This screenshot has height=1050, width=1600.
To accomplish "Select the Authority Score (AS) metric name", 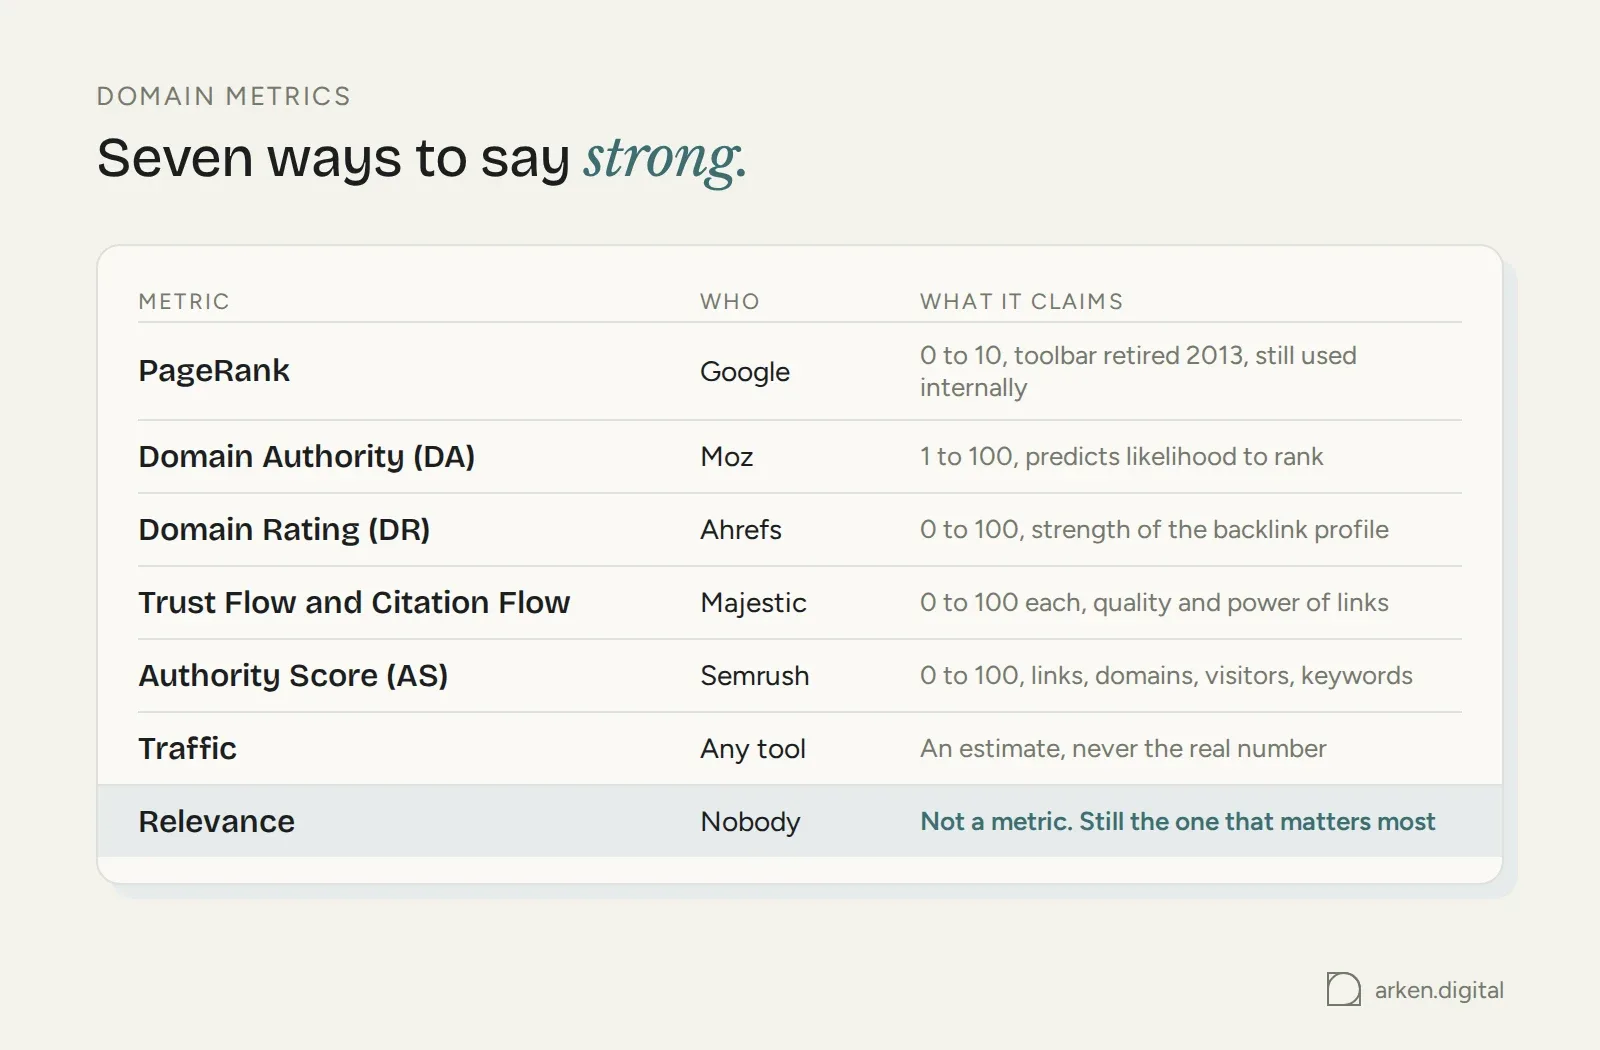I will [293, 676].
